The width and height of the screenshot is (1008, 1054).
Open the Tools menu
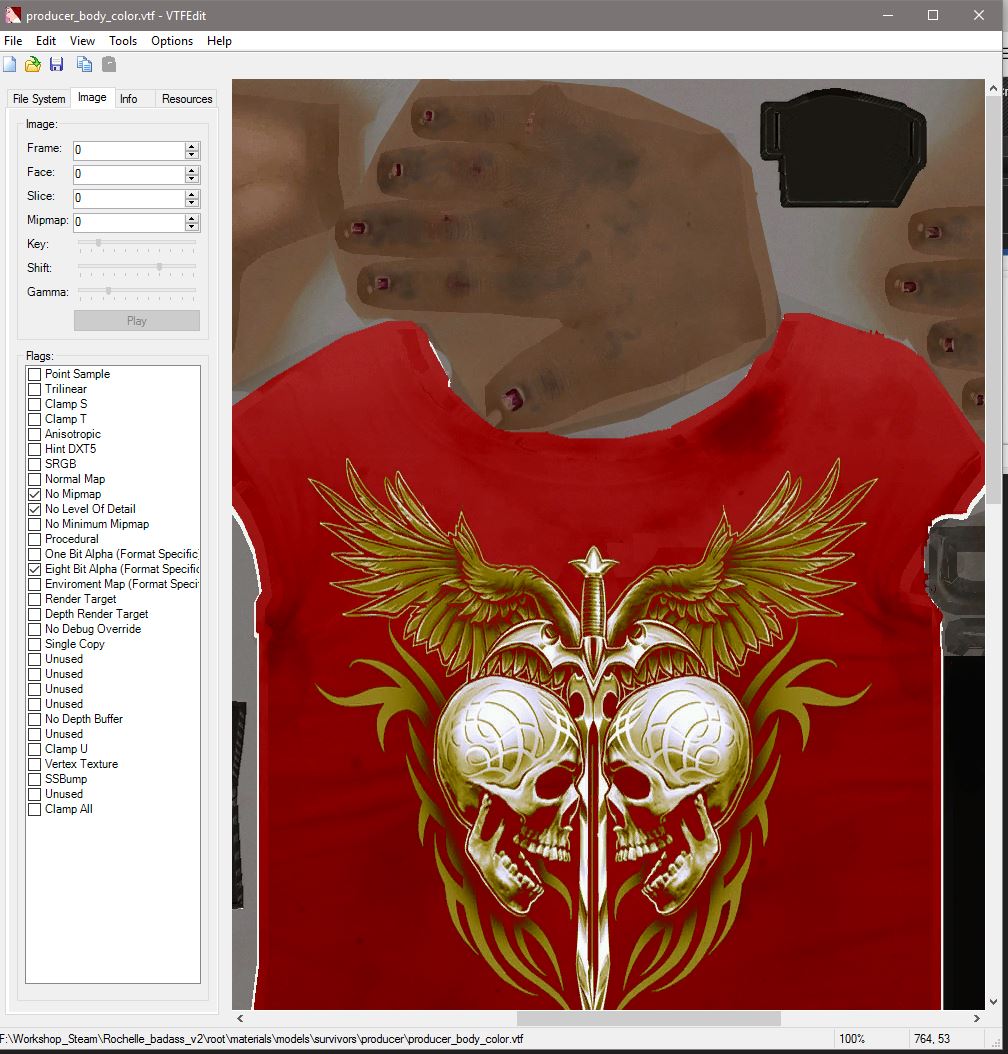(123, 41)
